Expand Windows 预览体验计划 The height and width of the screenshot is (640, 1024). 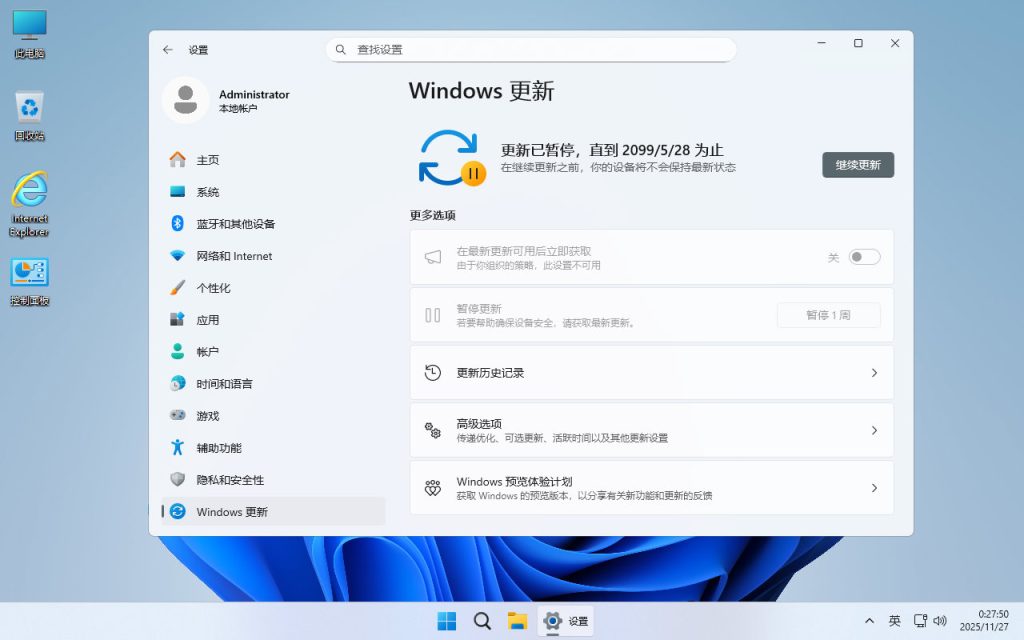coord(651,488)
